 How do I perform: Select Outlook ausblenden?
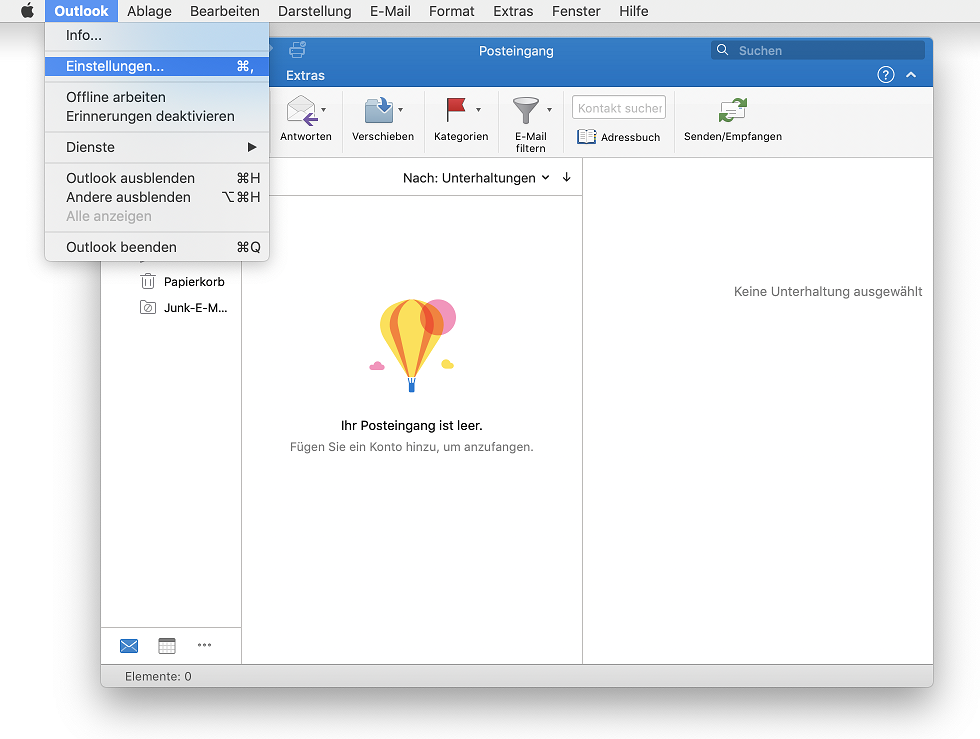(157, 178)
